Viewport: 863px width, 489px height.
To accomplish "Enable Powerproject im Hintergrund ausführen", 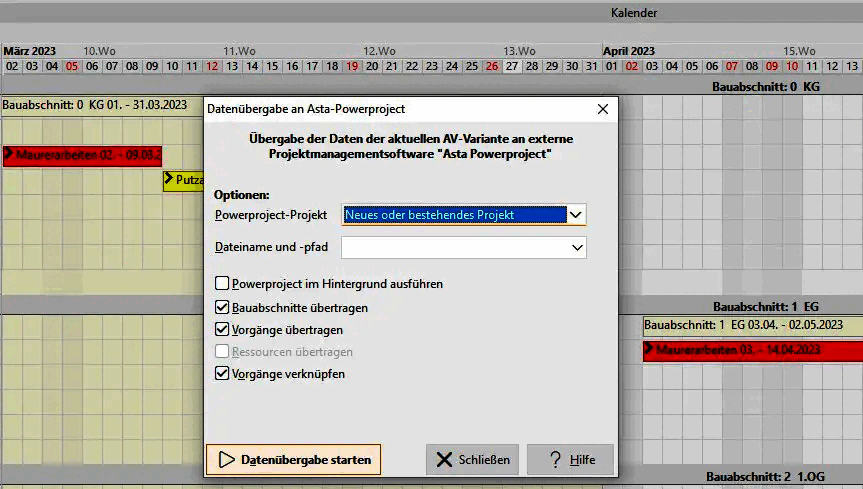I will point(222,284).
